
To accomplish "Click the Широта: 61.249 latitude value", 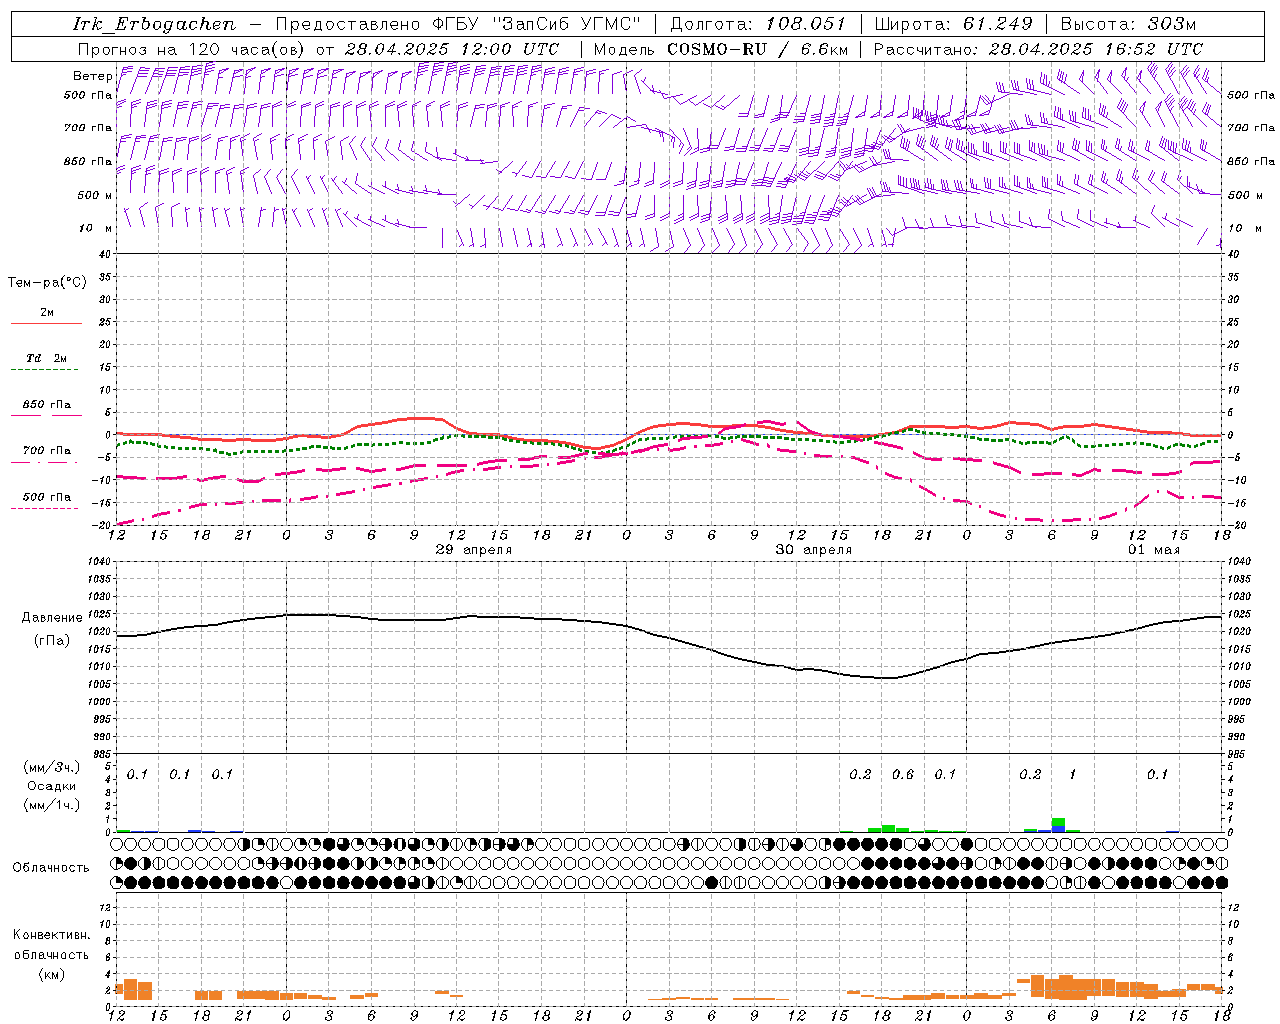I will pos(953,24).
